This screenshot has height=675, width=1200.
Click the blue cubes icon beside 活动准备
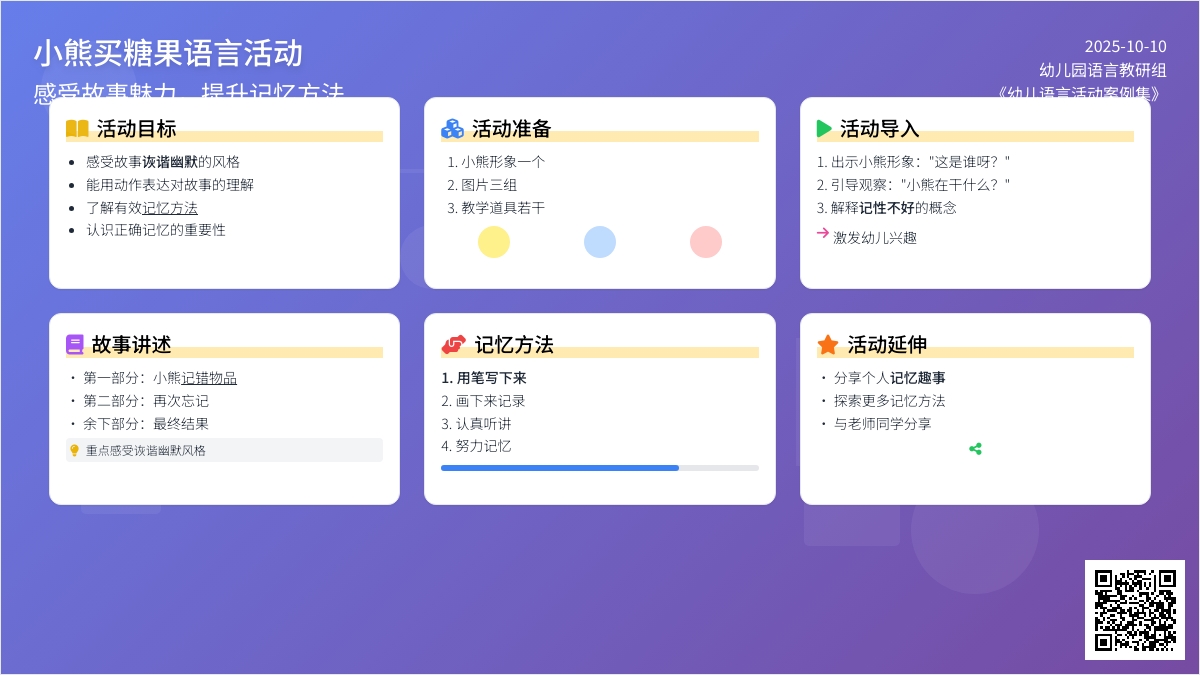(452, 129)
